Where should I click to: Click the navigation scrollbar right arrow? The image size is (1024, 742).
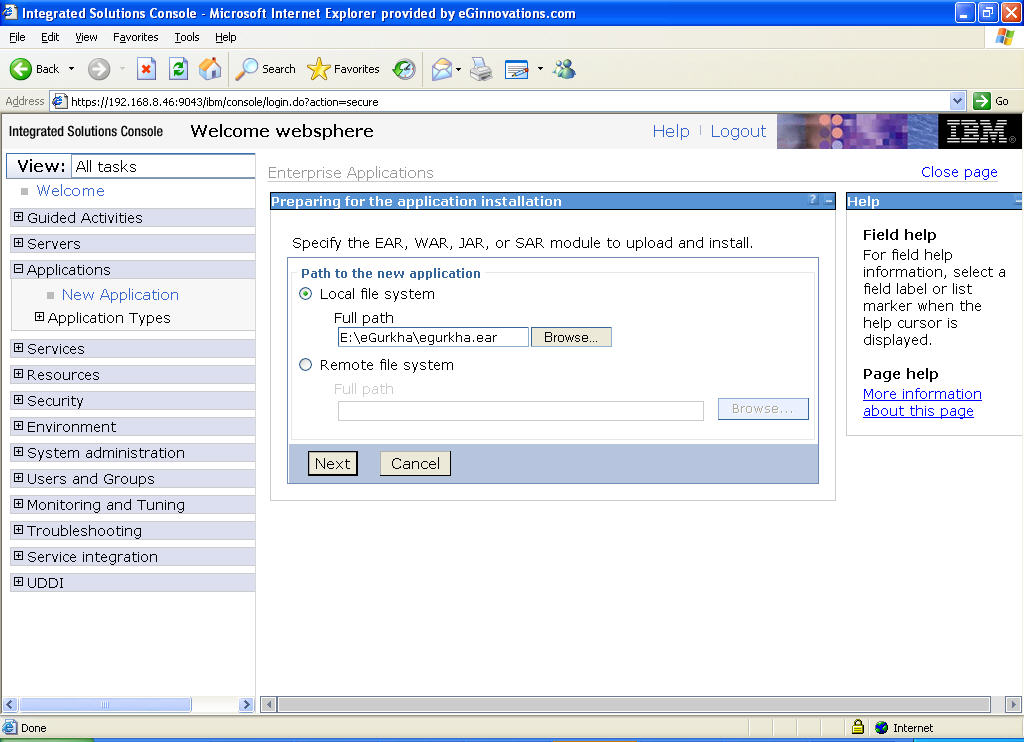(x=246, y=704)
